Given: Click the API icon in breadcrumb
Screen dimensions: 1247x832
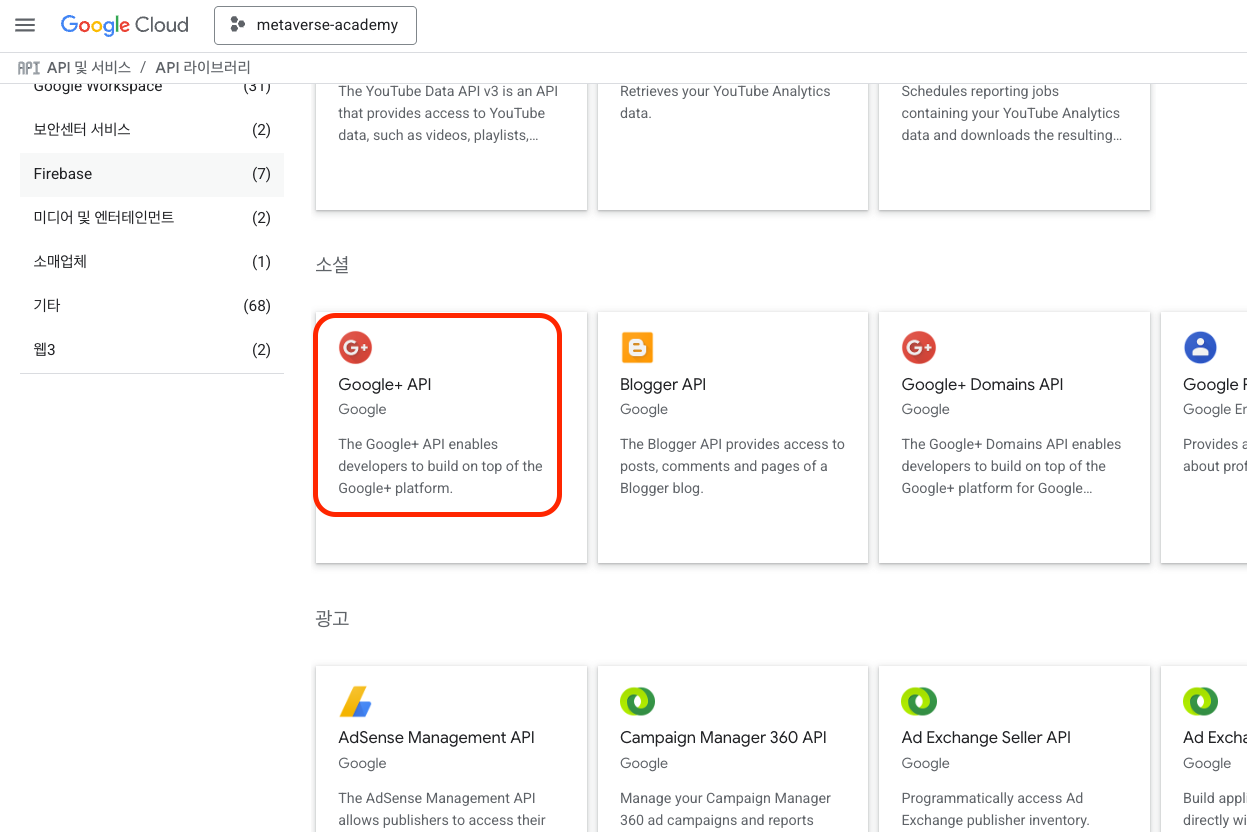Looking at the screenshot, I should pyautogui.click(x=29, y=68).
